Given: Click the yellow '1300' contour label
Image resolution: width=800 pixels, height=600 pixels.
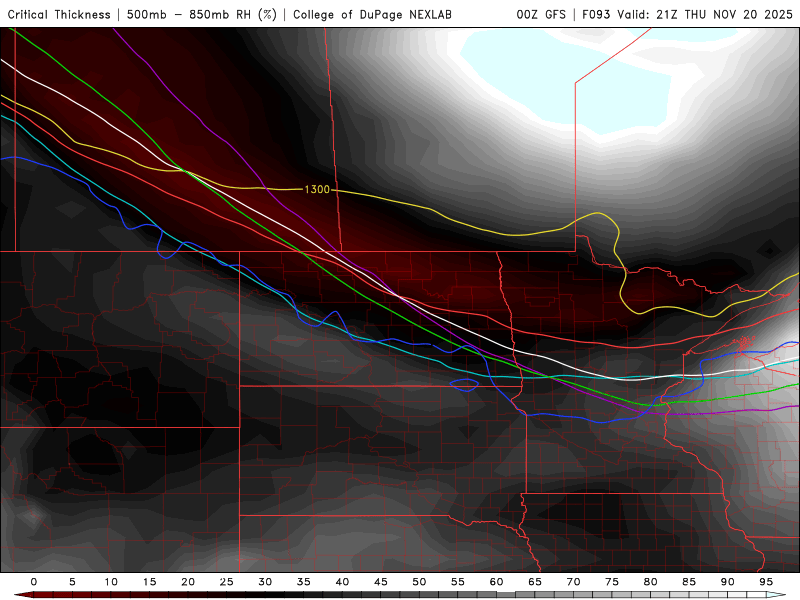Looking at the screenshot, I should click(317, 189).
